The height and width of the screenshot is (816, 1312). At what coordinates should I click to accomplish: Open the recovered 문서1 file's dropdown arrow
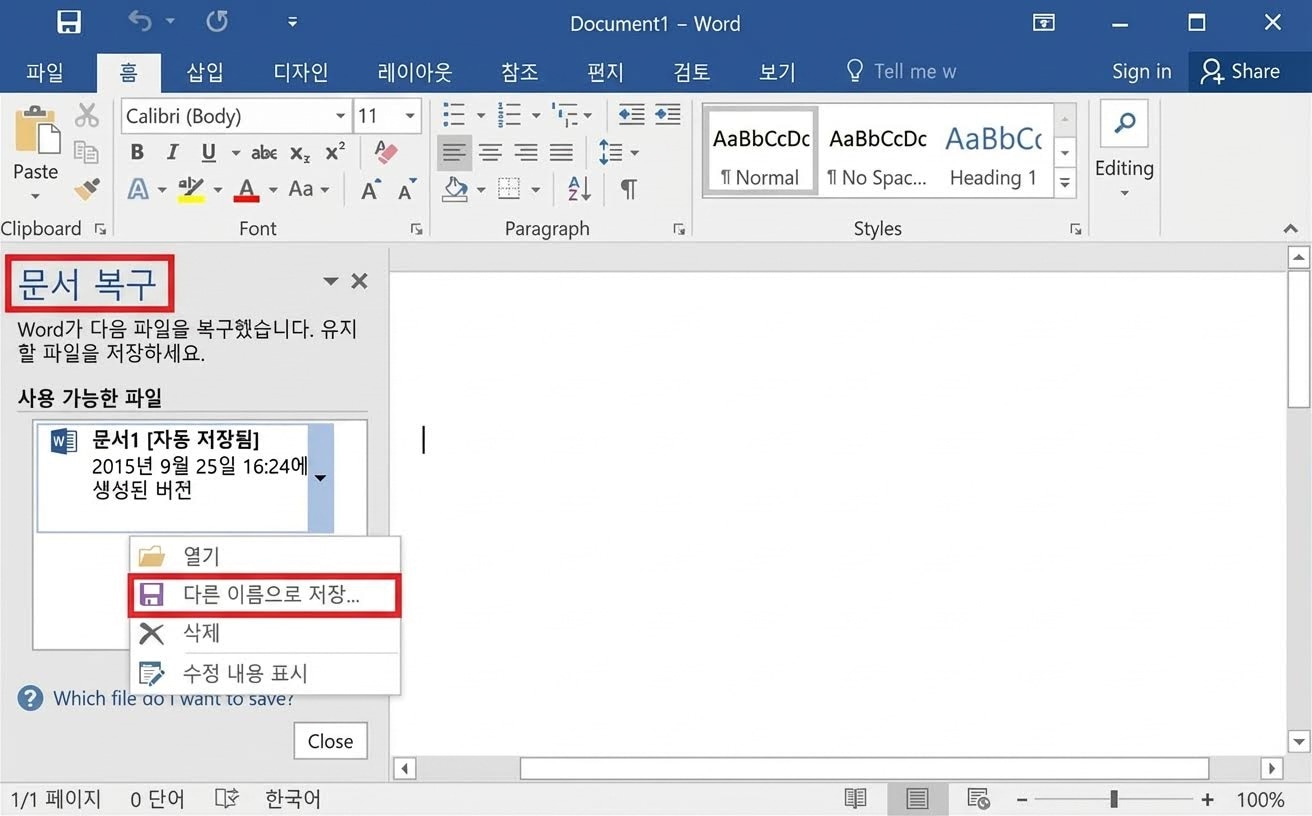pyautogui.click(x=320, y=478)
